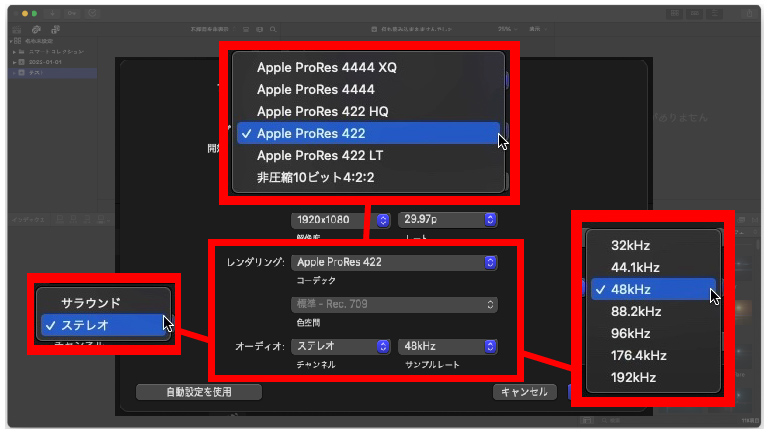Open the viewer display options dropdown
The height and width of the screenshot is (432, 768).
click(x=537, y=29)
